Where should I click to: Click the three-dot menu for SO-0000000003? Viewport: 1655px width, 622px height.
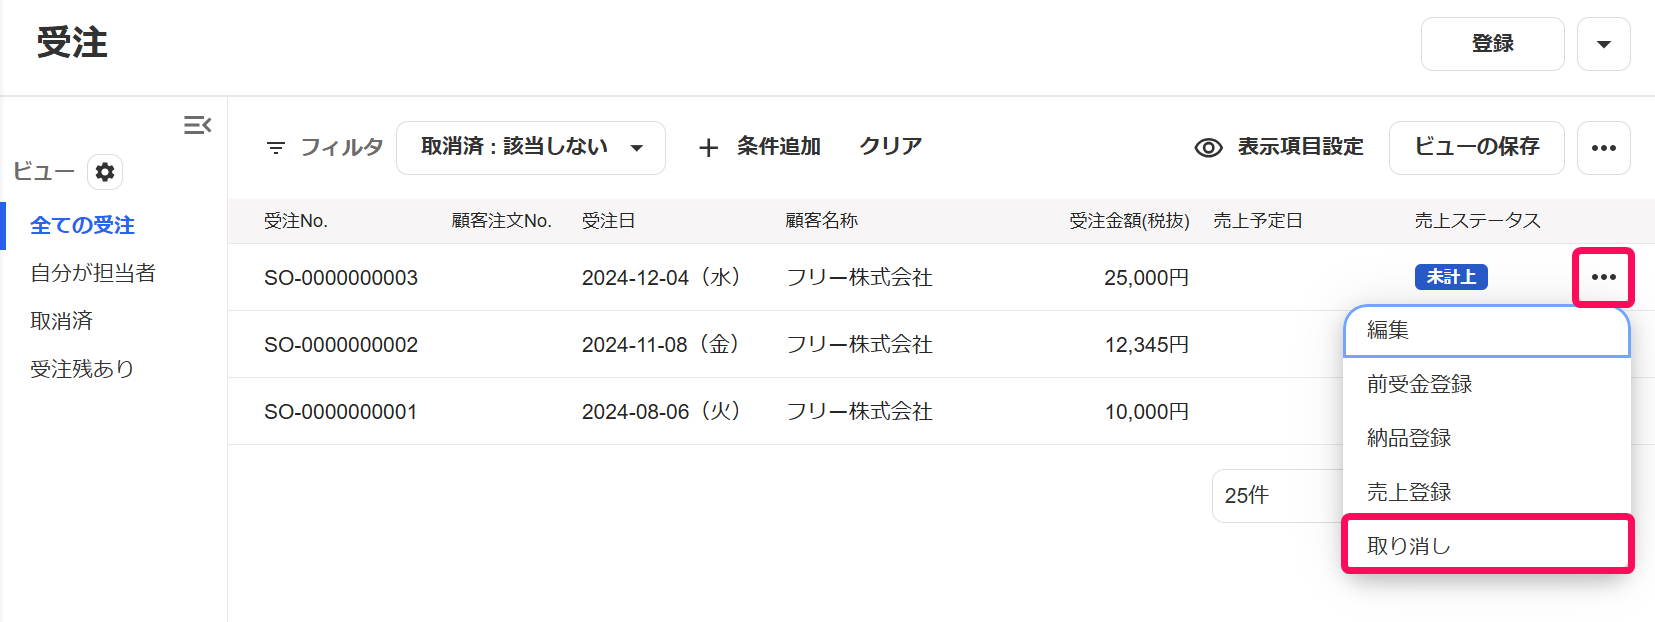tap(1603, 277)
